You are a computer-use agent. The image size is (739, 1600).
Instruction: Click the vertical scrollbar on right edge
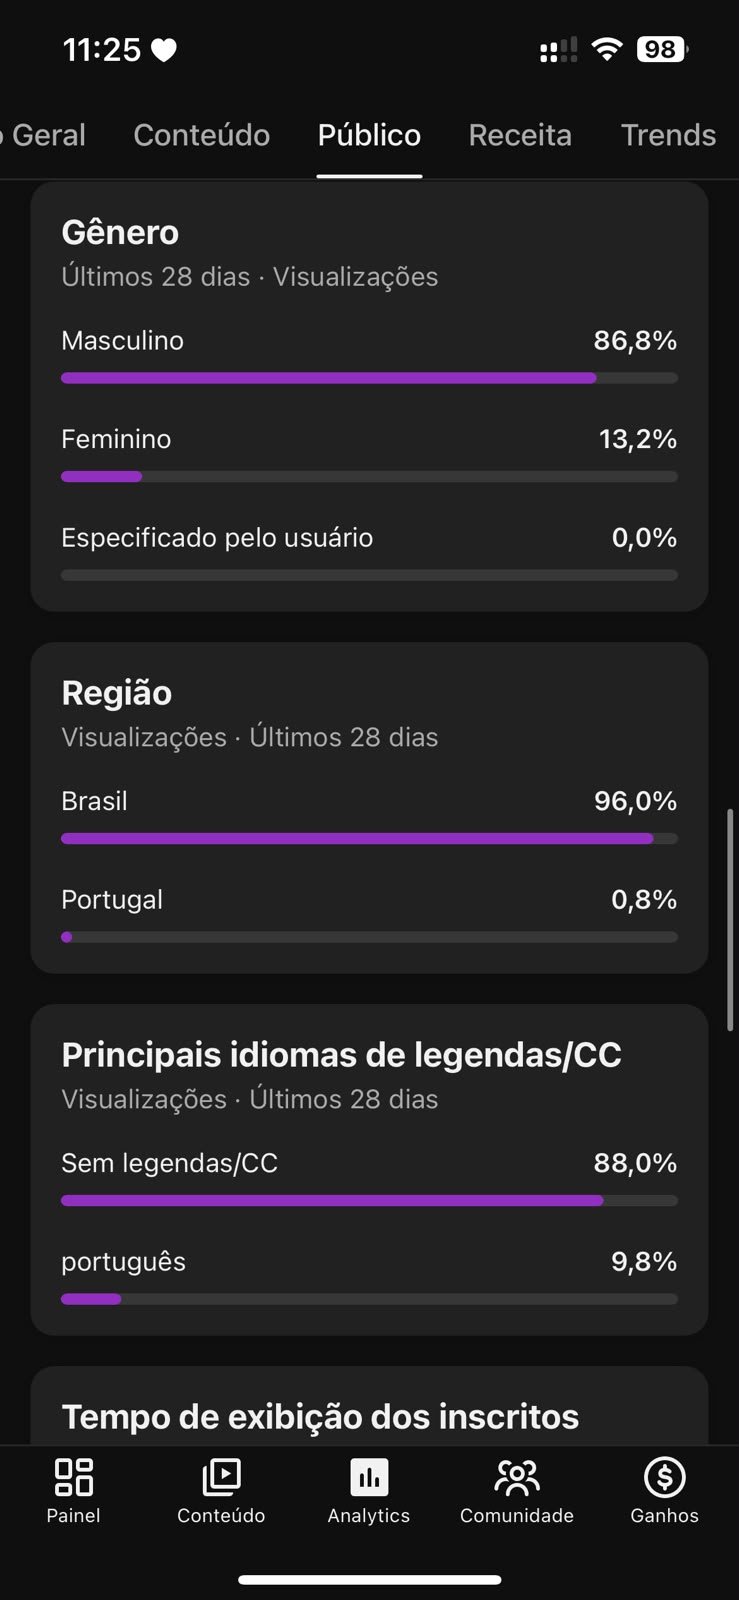[730, 920]
